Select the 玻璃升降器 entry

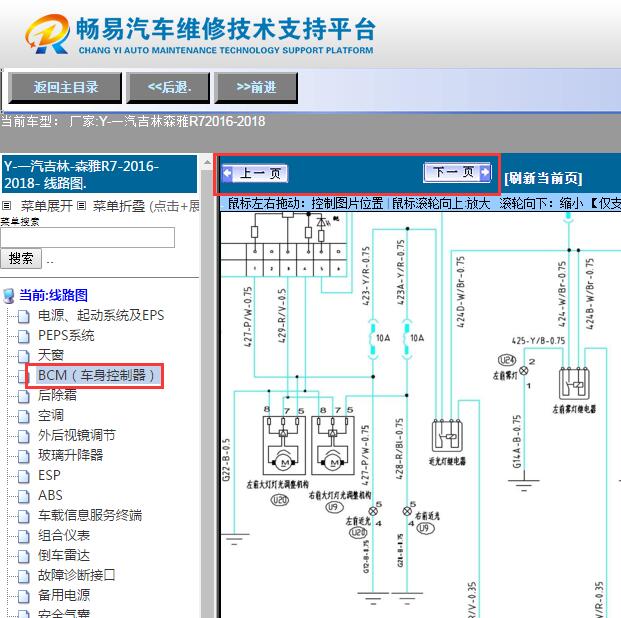click(70, 455)
